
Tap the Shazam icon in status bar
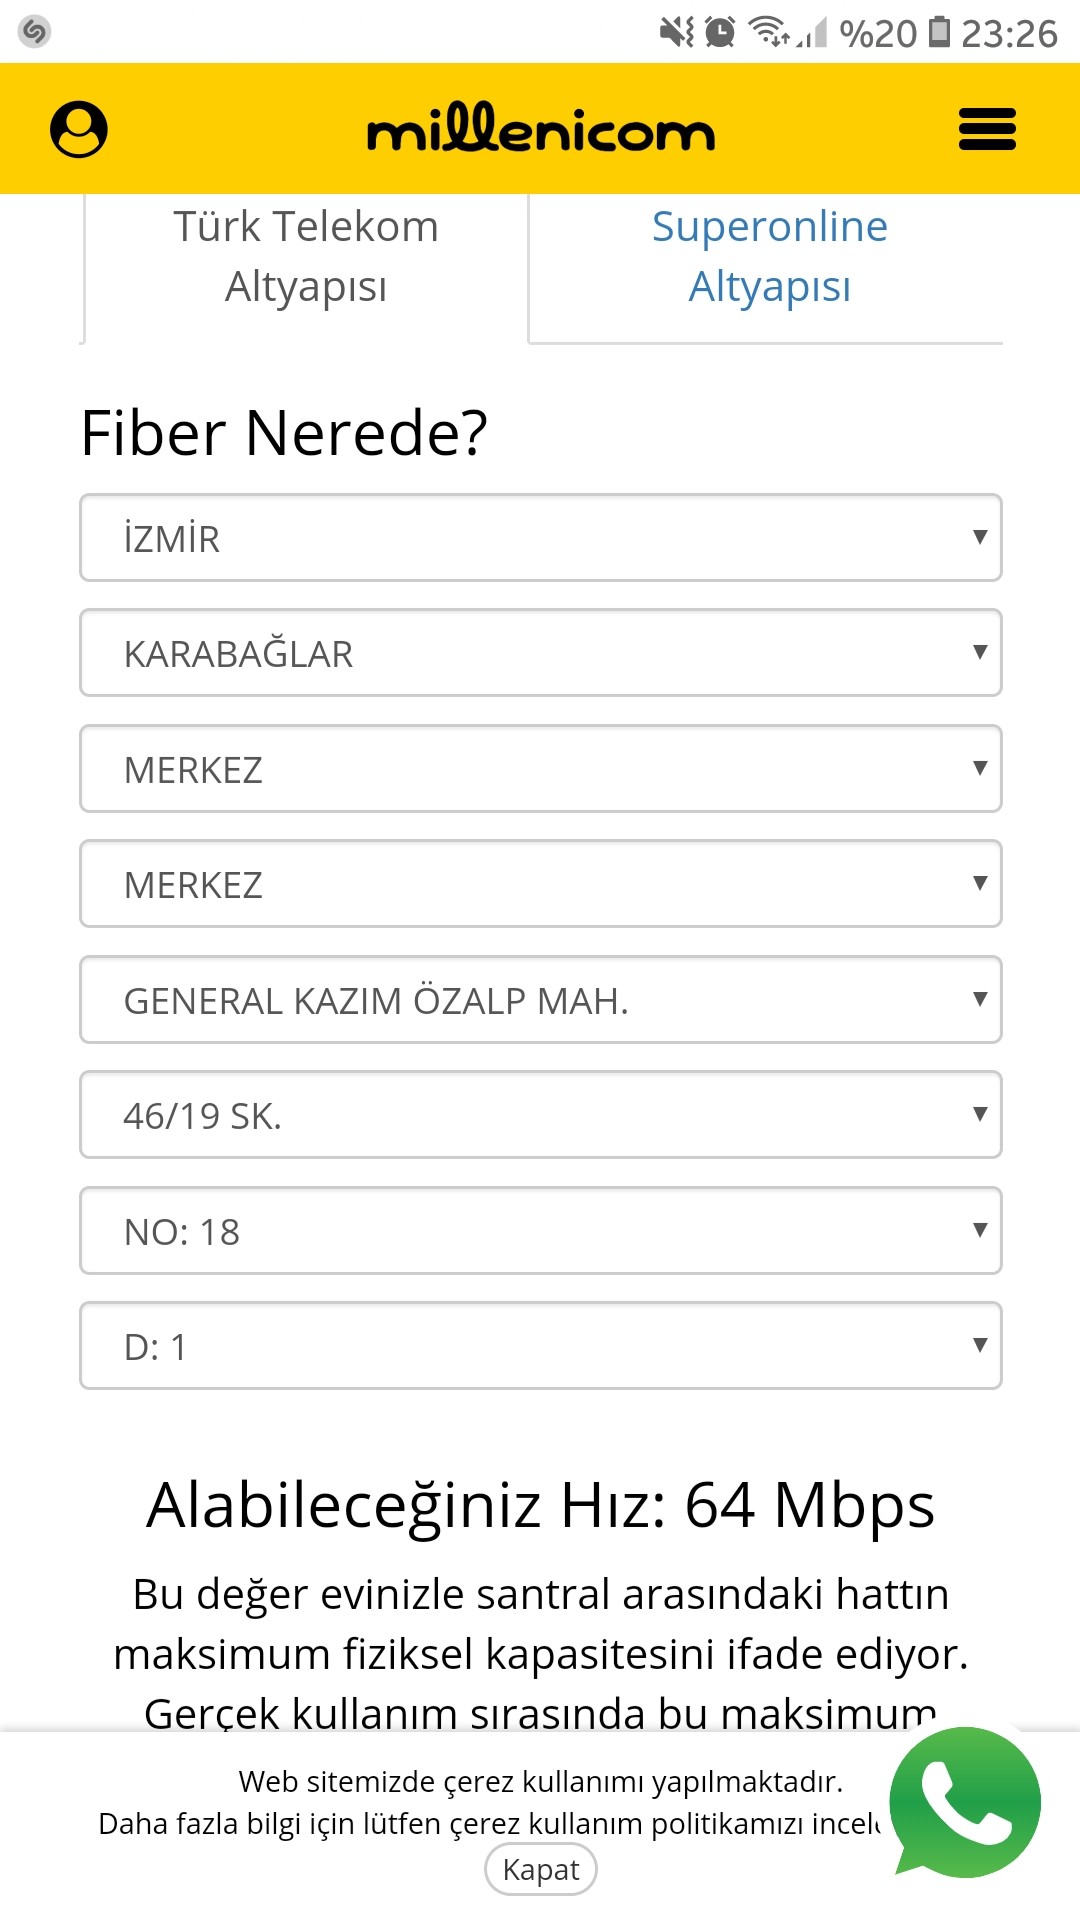[34, 32]
